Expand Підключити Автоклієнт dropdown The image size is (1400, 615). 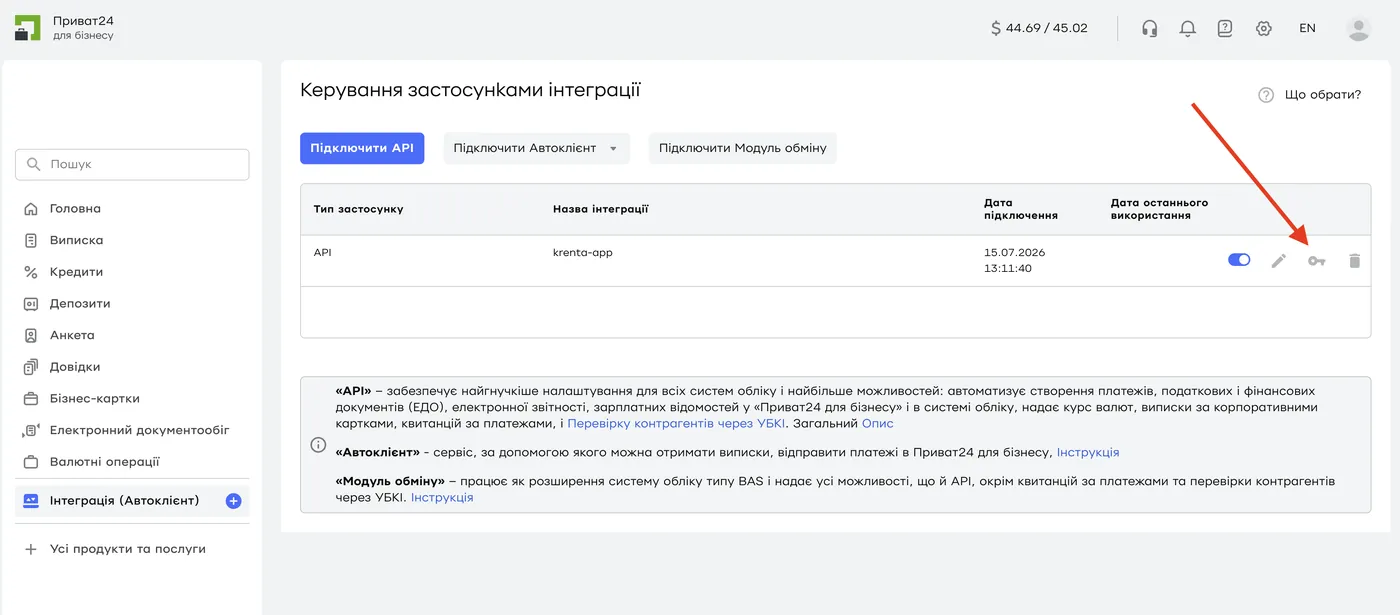click(x=537, y=148)
